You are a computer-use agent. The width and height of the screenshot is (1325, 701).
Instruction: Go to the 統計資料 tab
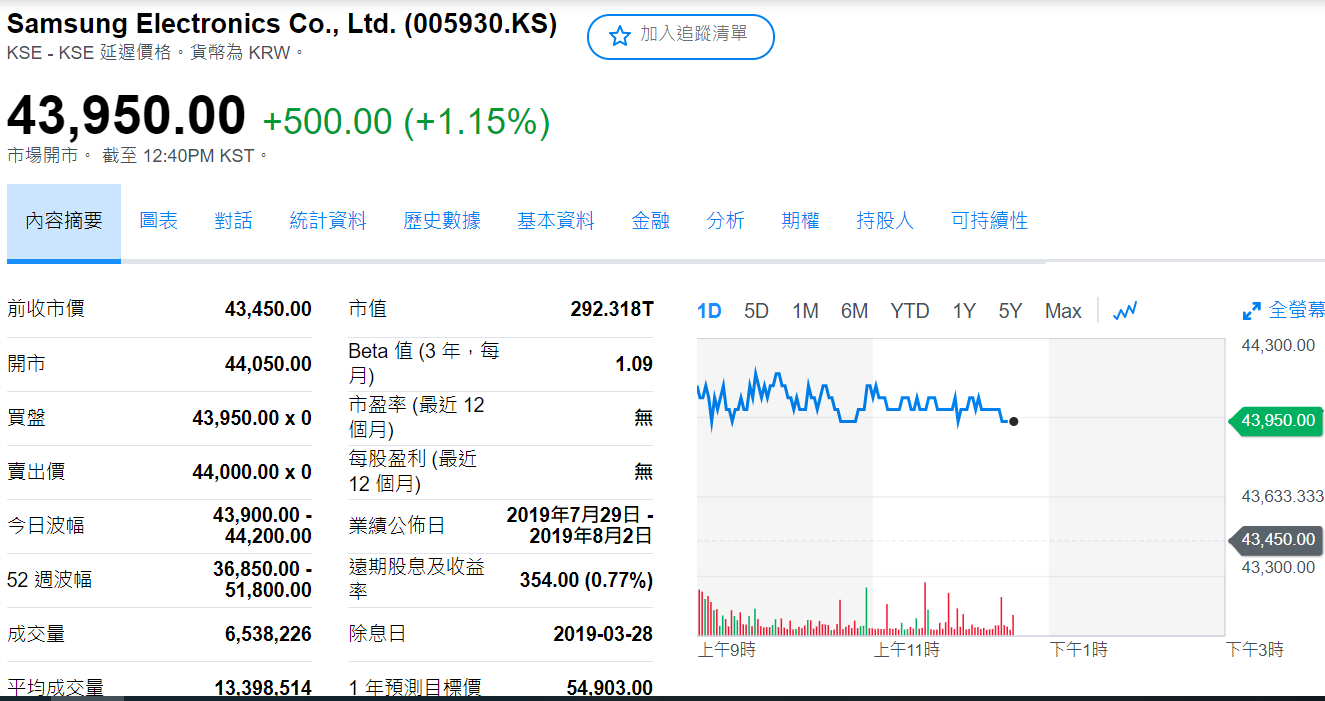[328, 221]
